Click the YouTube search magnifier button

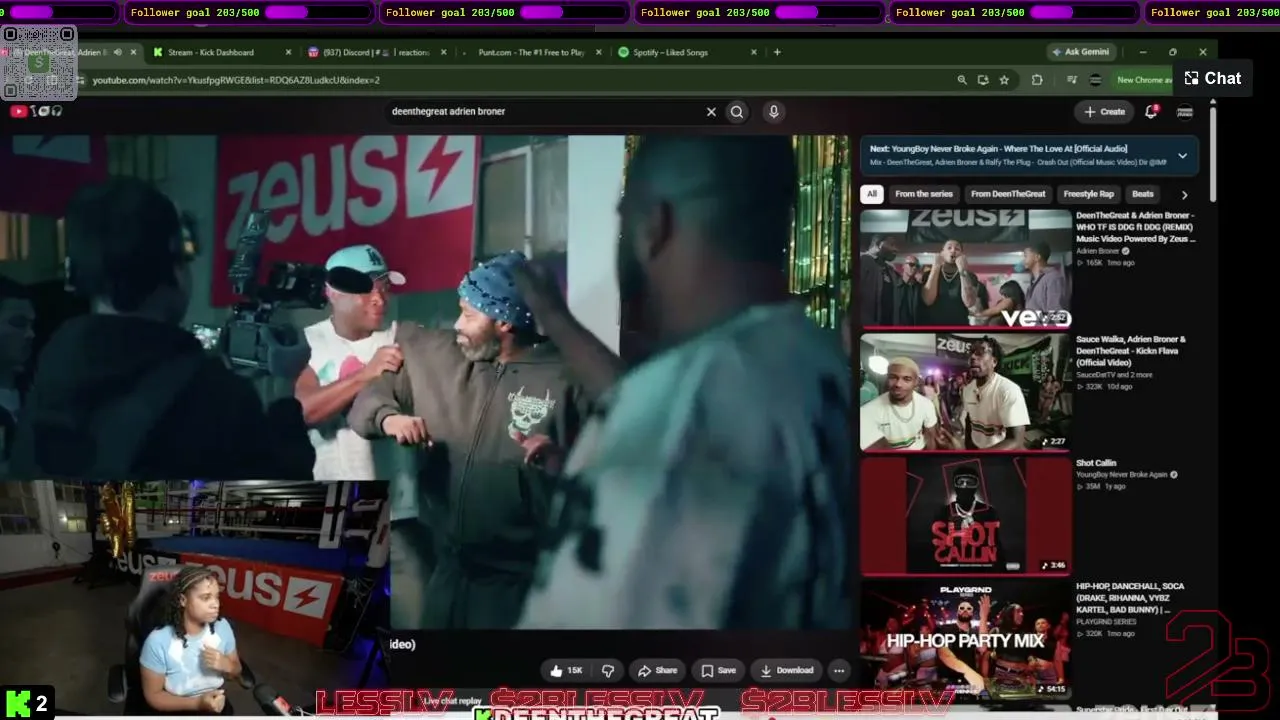737,112
